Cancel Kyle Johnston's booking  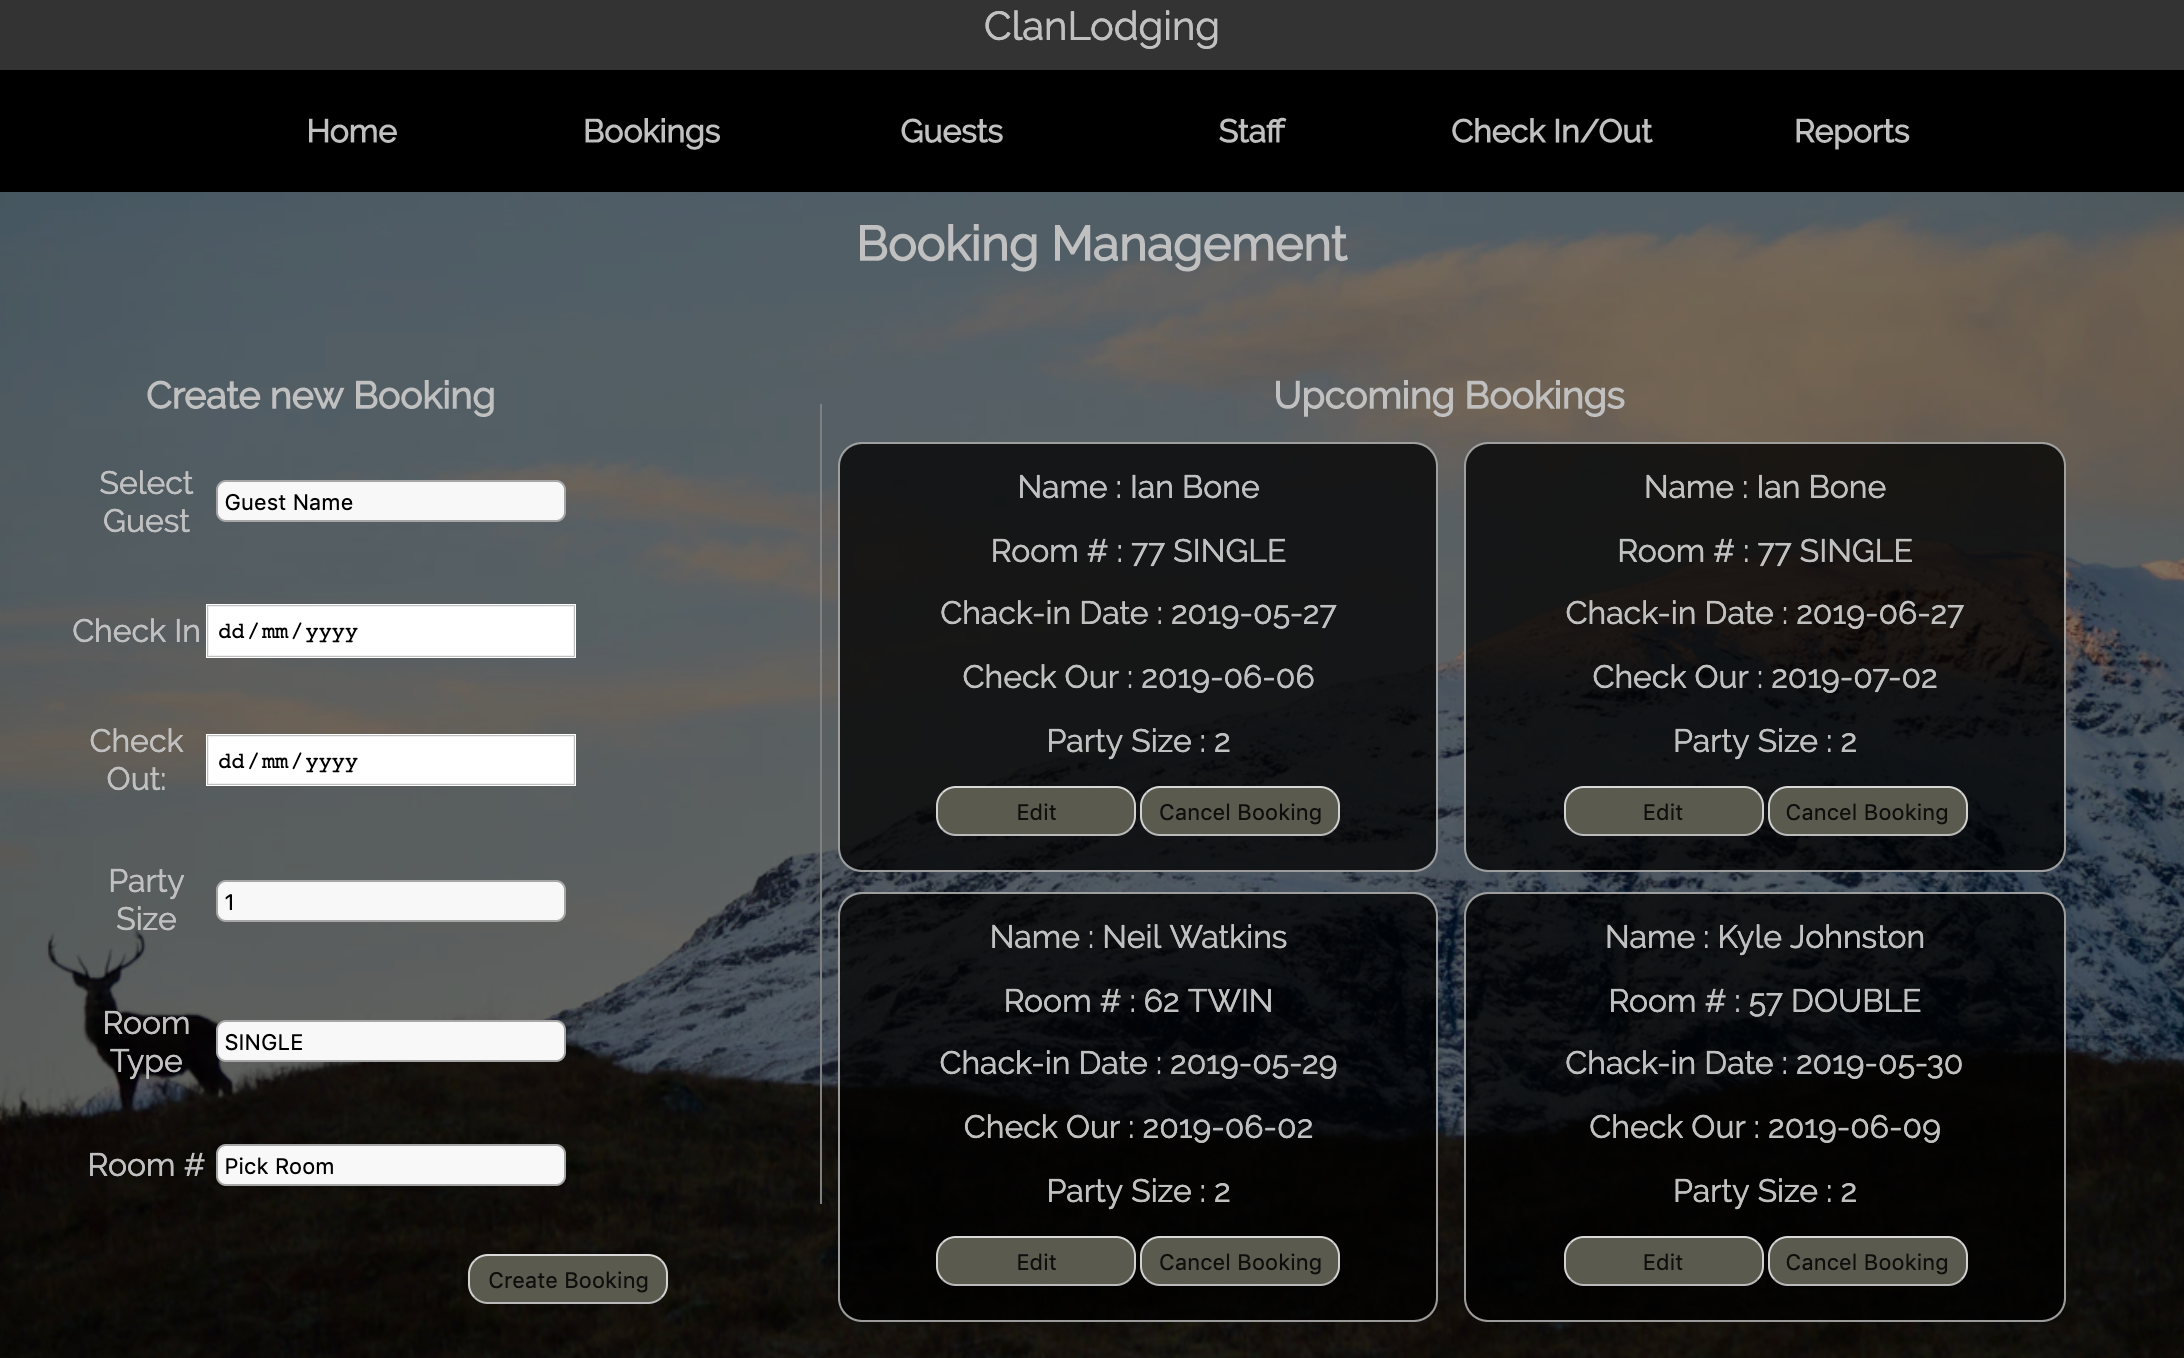pos(1866,1261)
